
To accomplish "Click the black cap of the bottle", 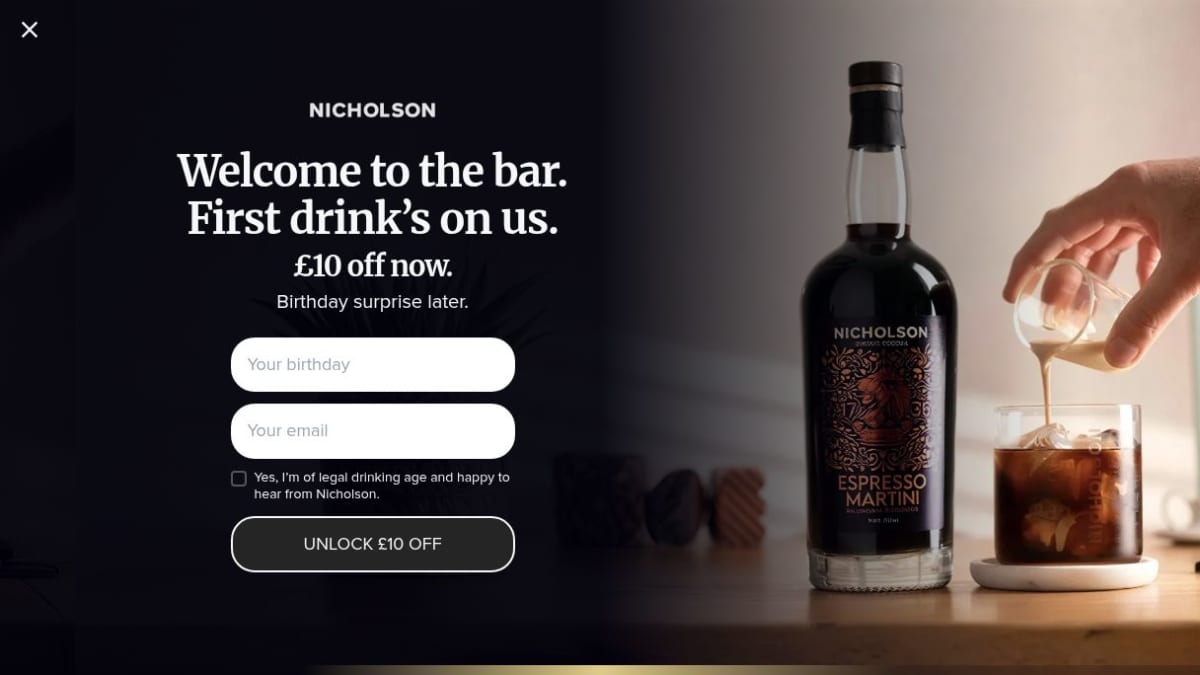I will [x=875, y=103].
